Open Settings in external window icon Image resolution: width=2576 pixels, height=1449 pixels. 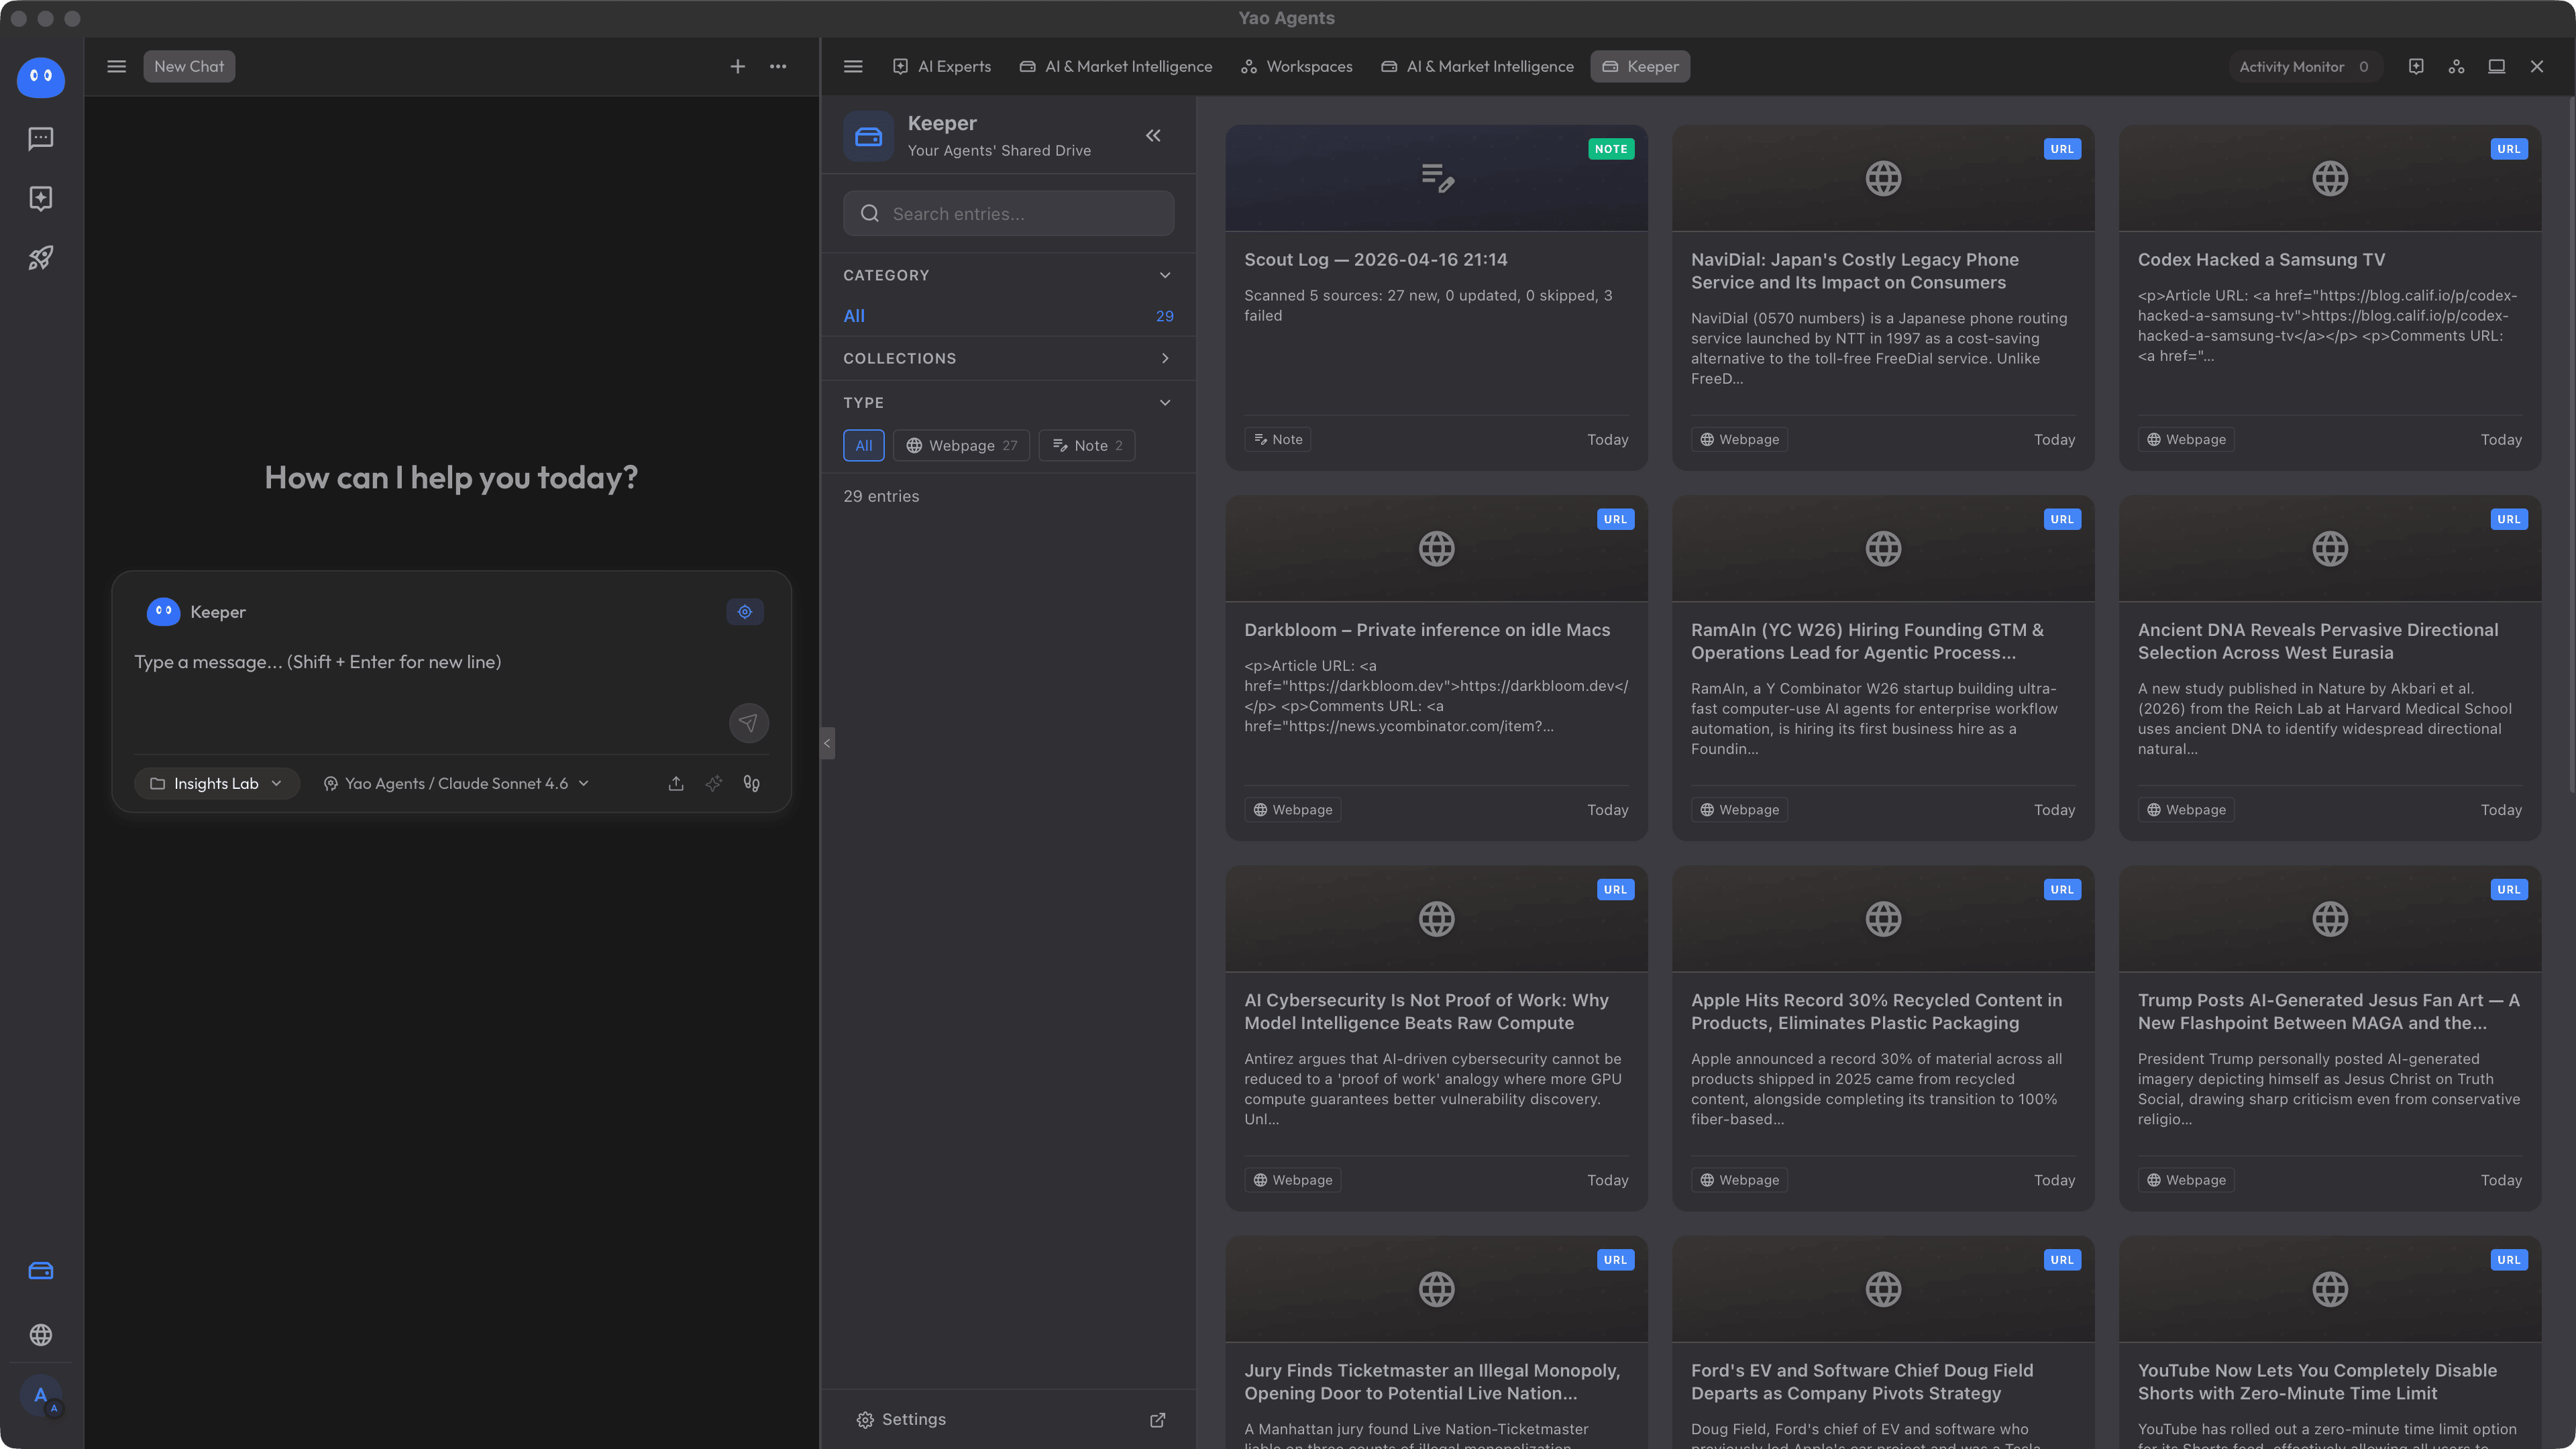click(x=1158, y=1420)
